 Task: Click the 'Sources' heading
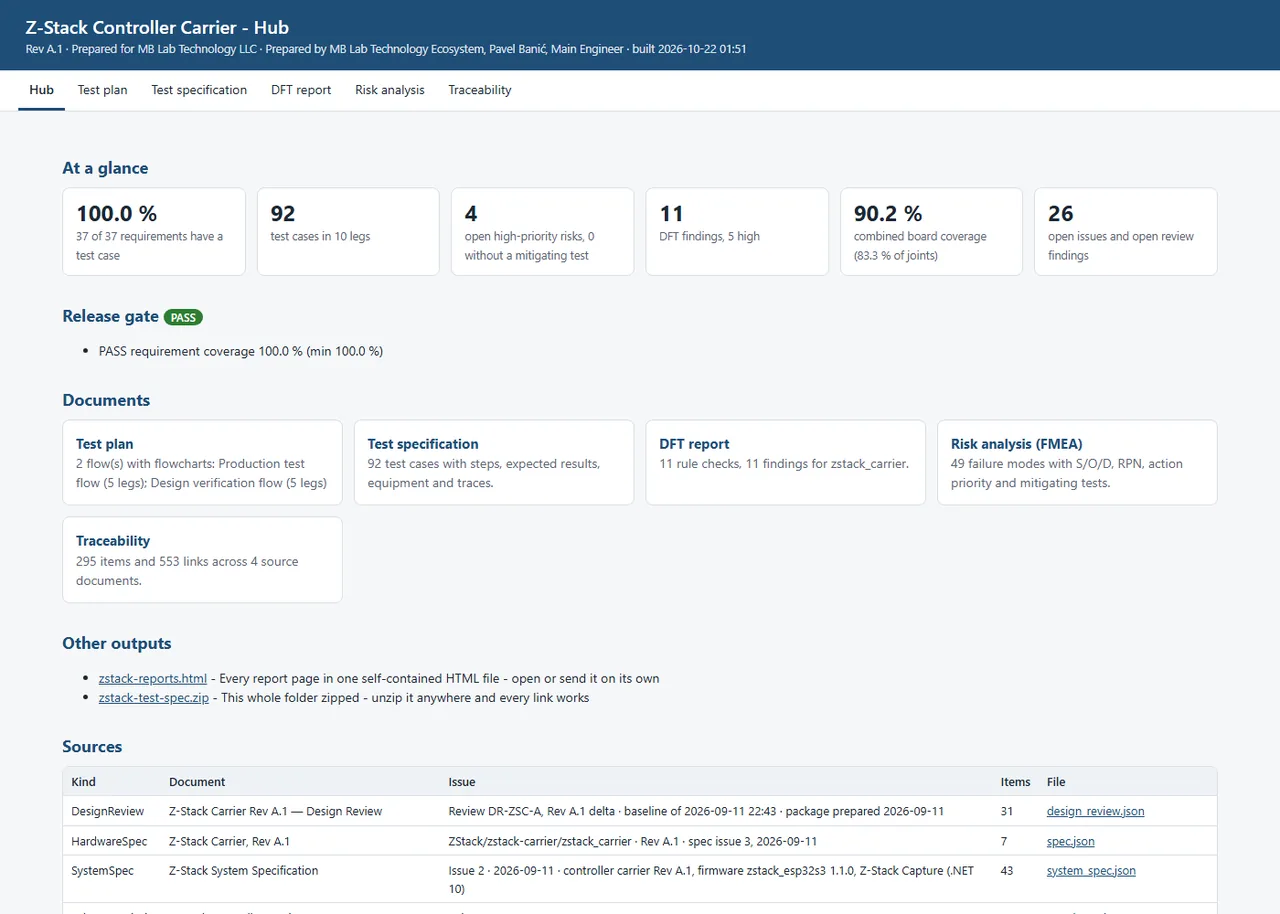(92, 747)
